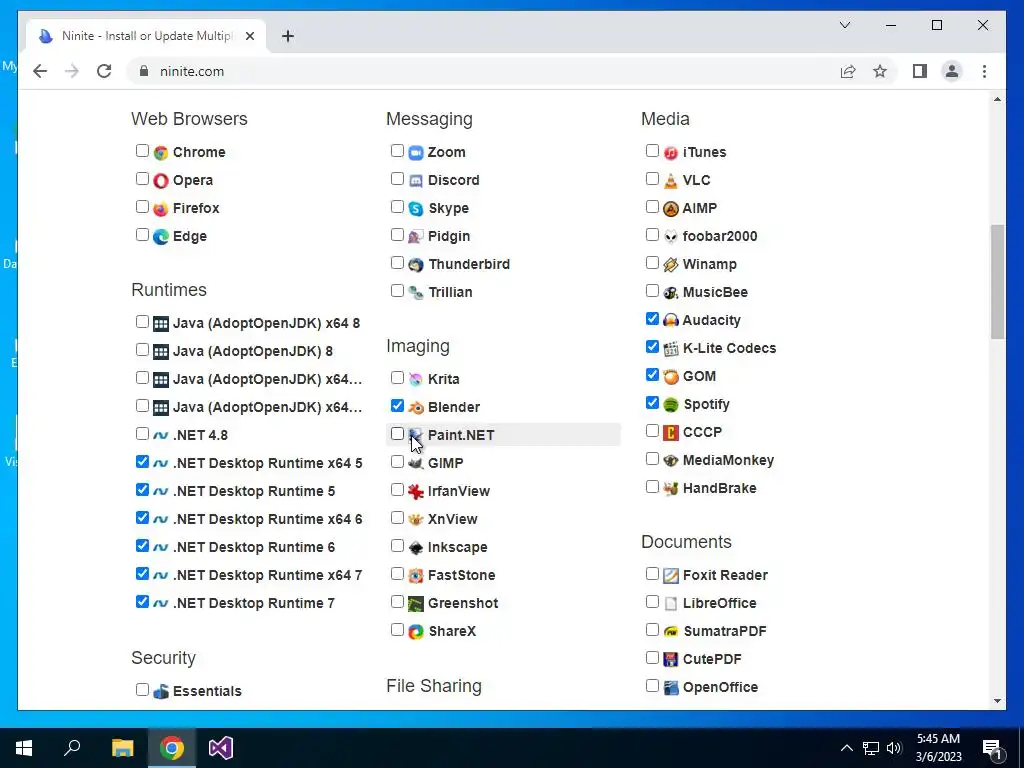1024x768 pixels.
Task: Click the Chrome app icon in Web Browsers
Action: coord(161,153)
